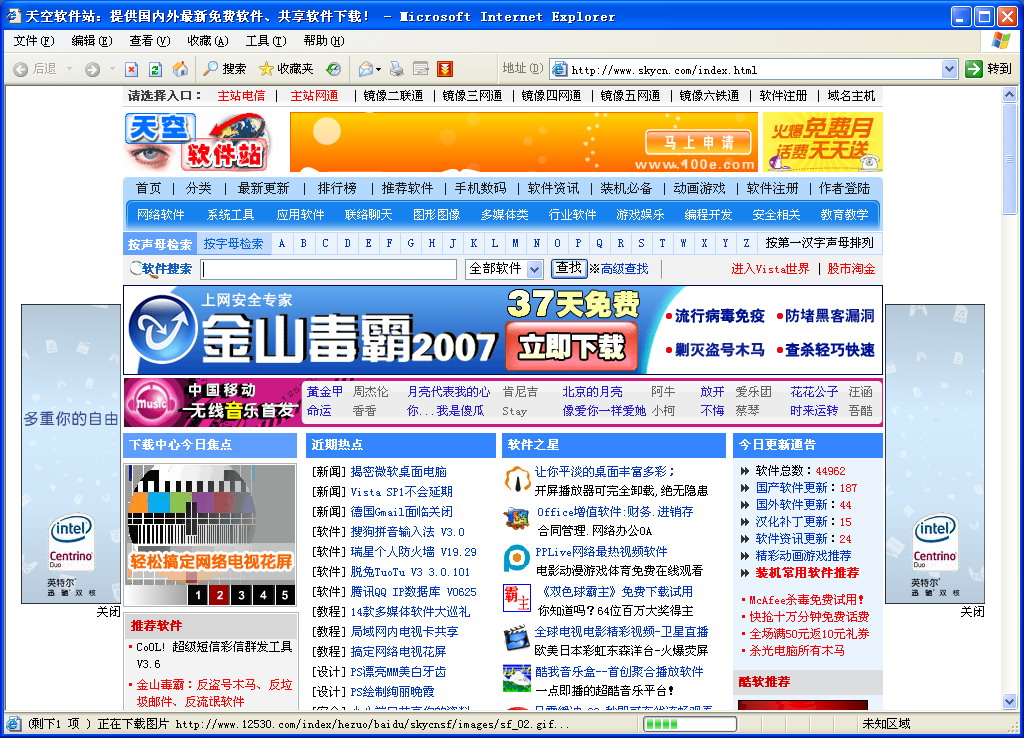Open the 收藏(A) menu
The width and height of the screenshot is (1024, 738).
208,40
